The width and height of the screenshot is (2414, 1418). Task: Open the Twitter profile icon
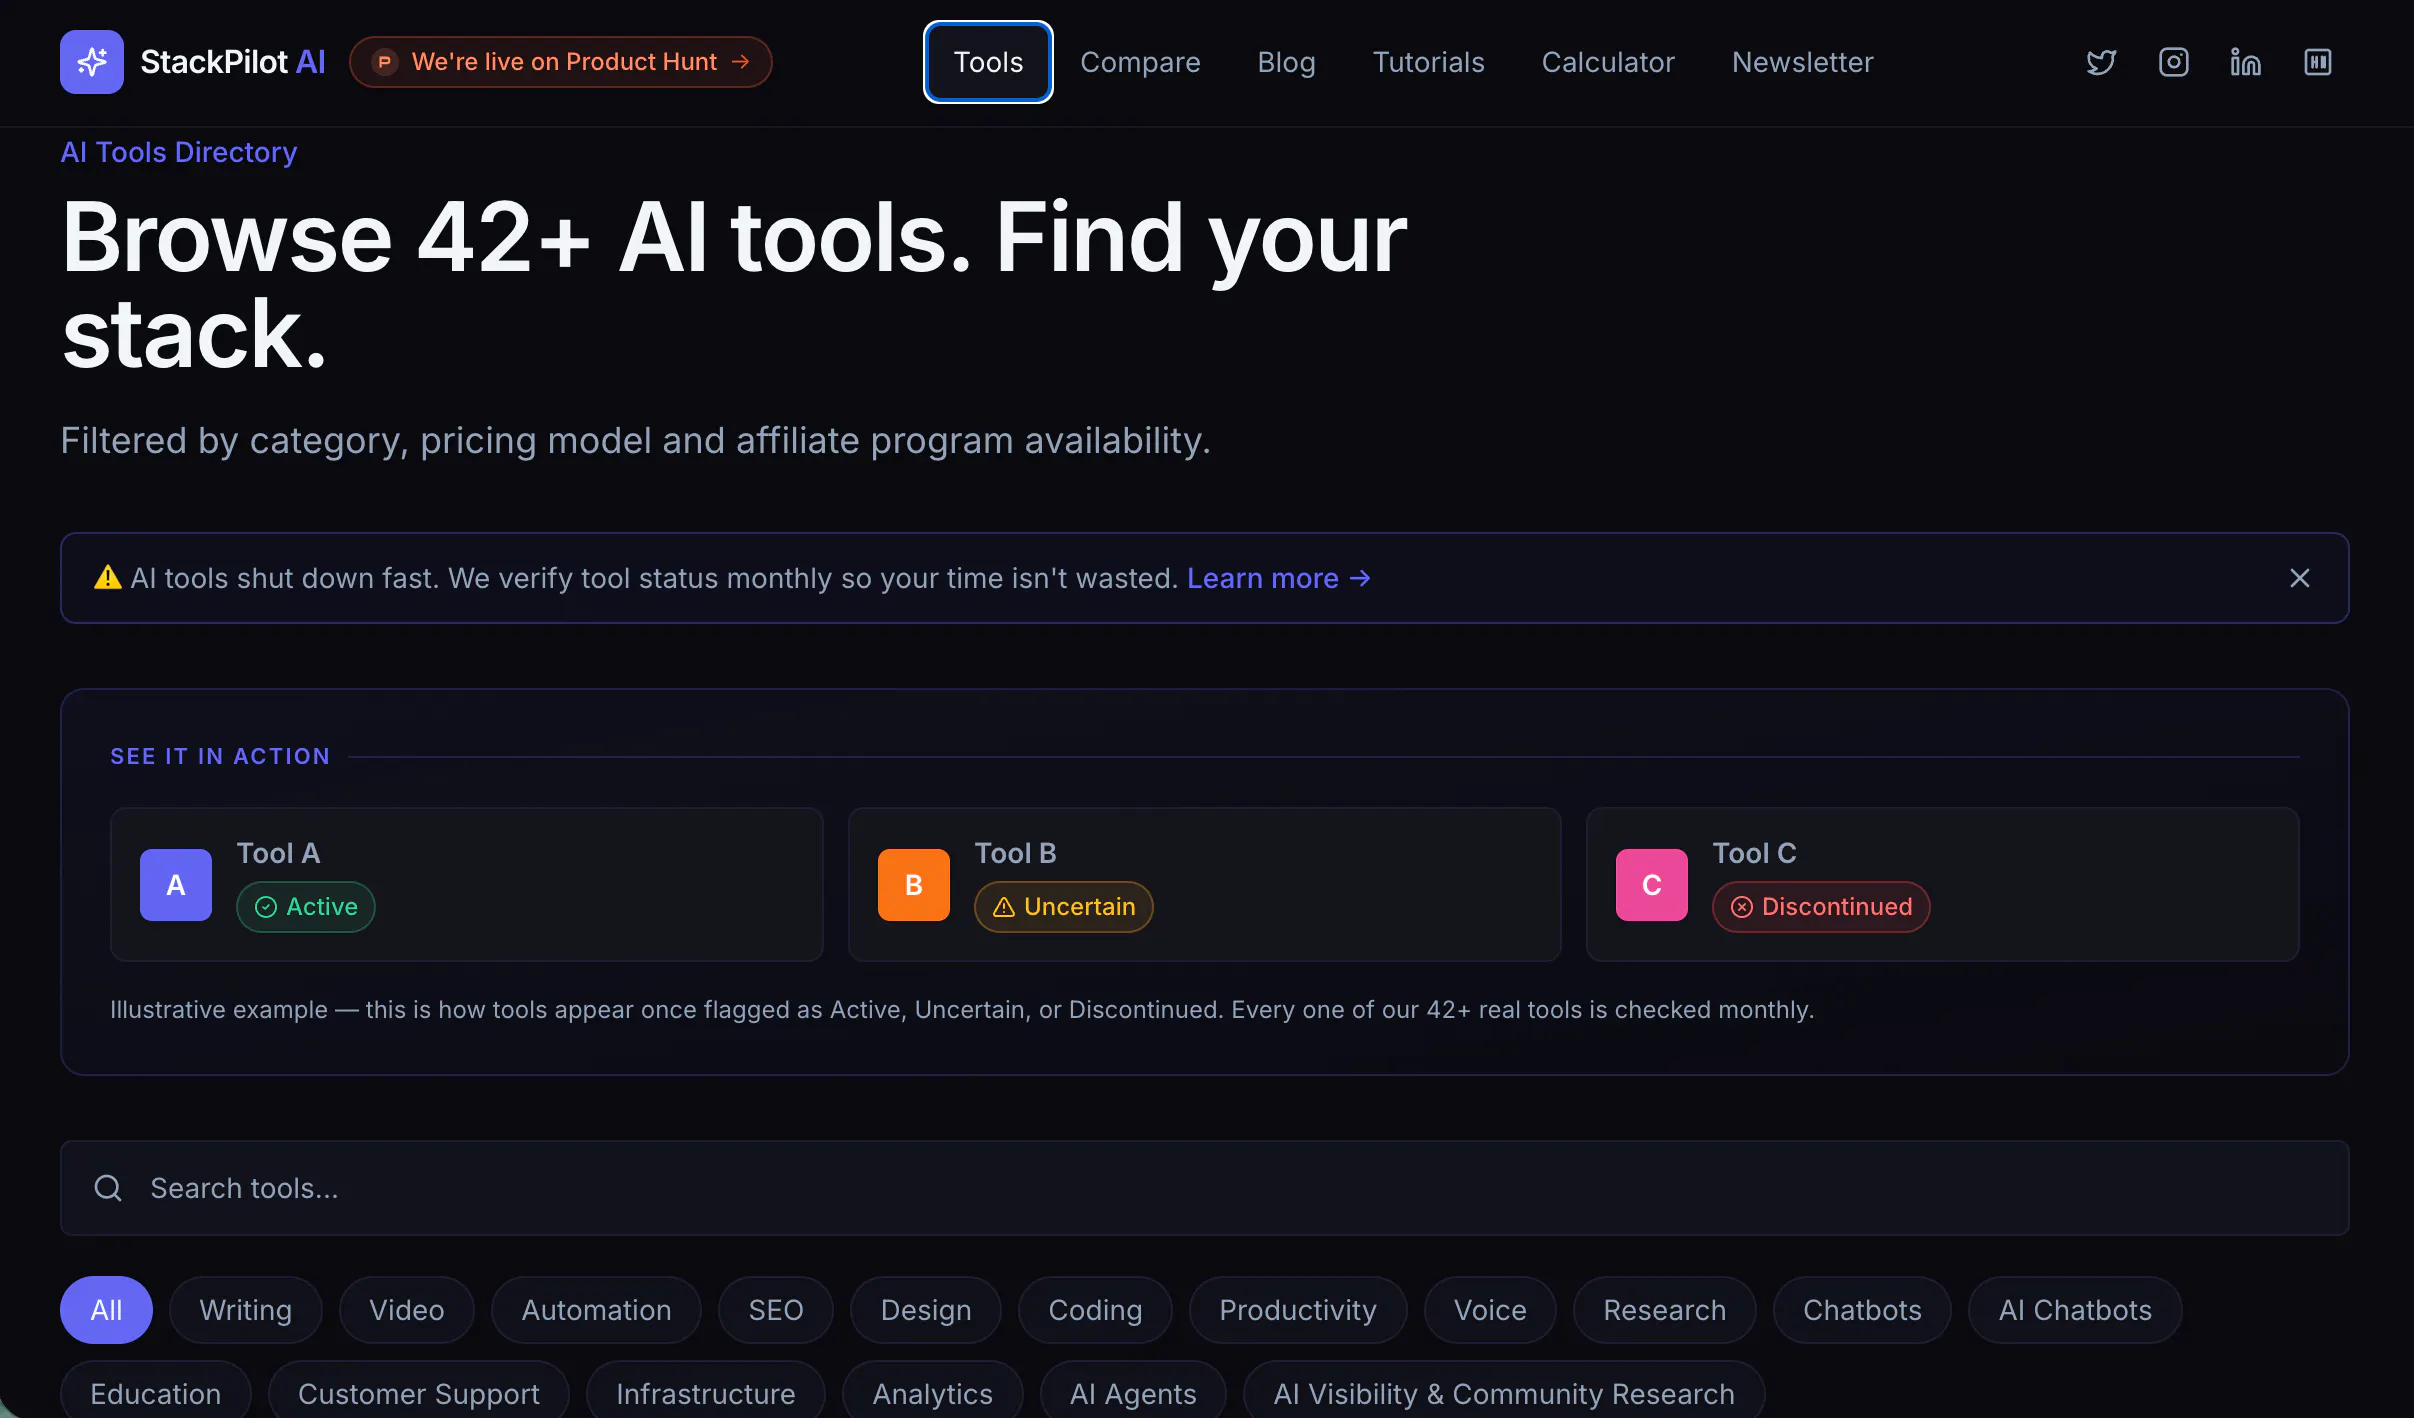[2101, 62]
